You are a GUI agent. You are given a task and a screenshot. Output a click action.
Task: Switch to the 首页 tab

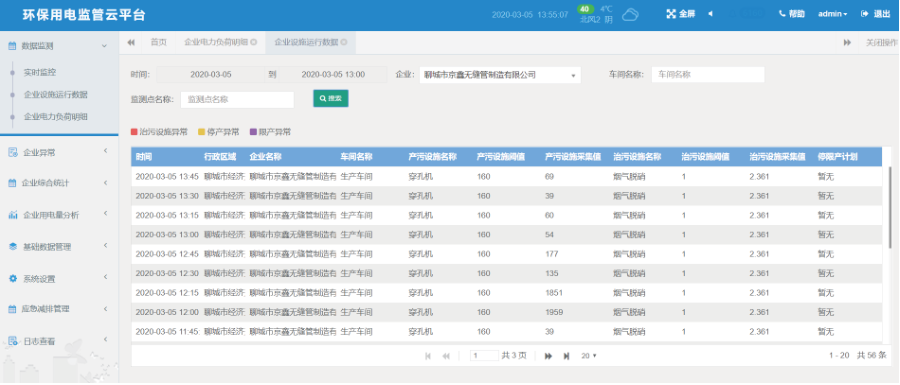point(158,42)
